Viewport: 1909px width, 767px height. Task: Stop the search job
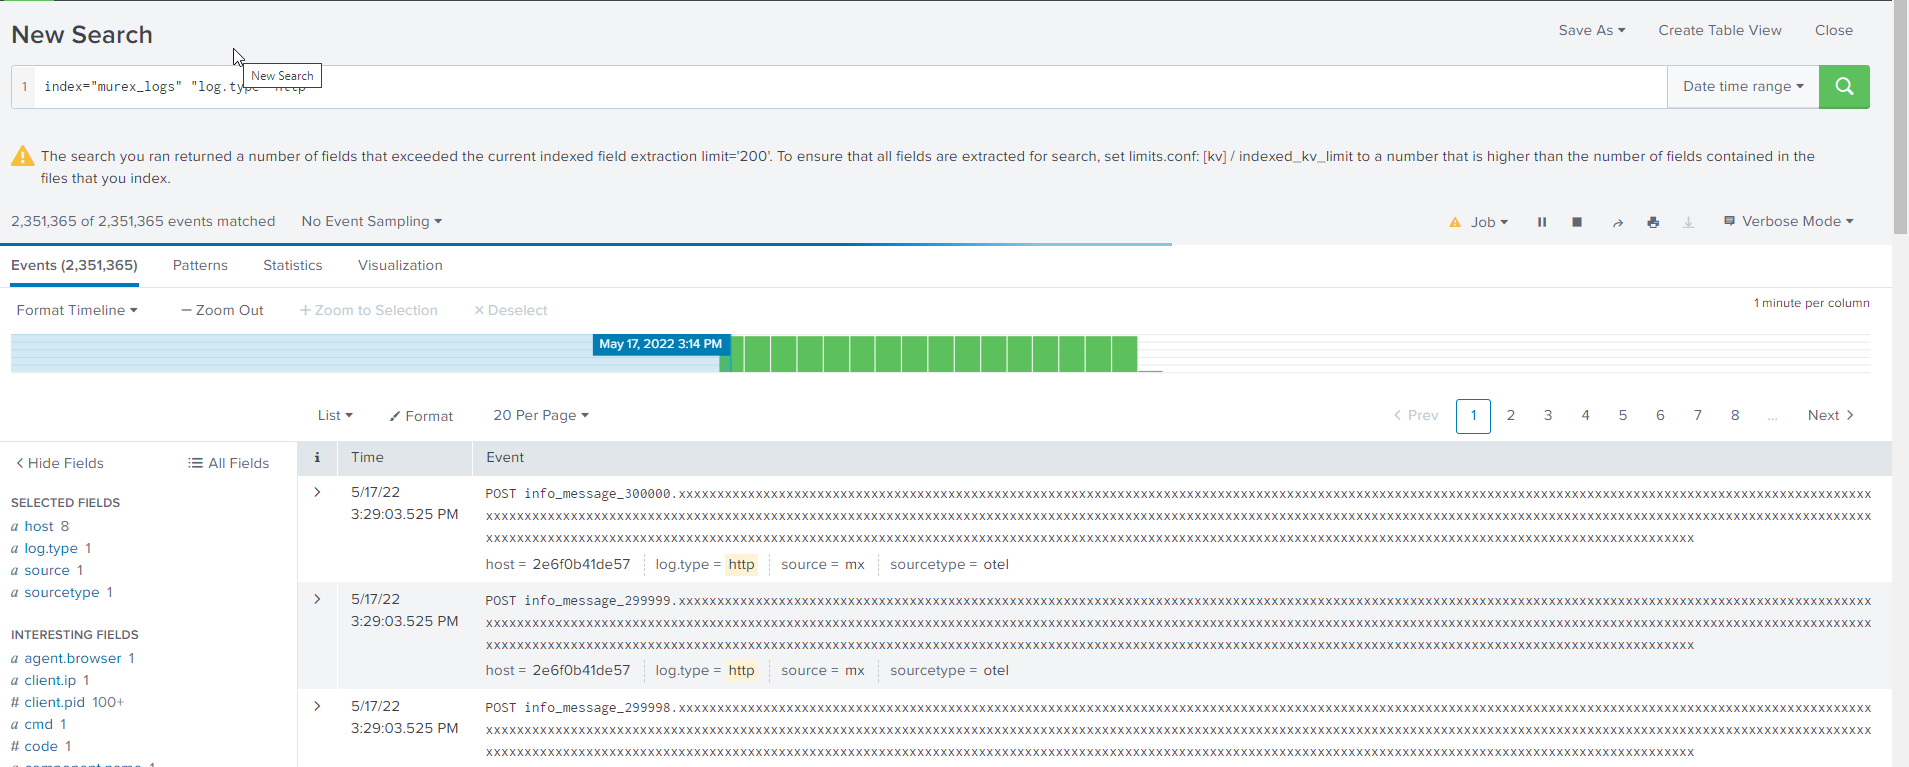(x=1577, y=222)
